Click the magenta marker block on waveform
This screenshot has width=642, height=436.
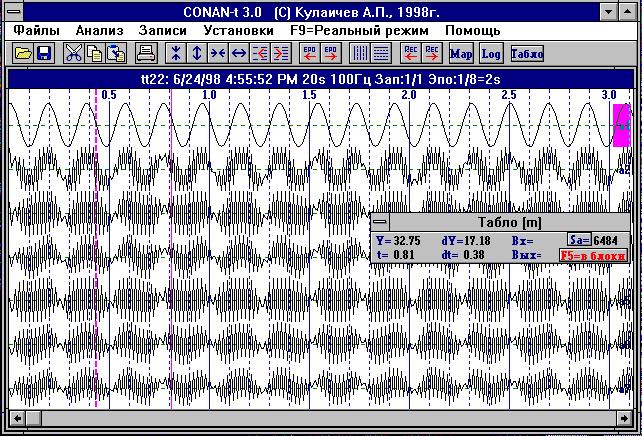pyautogui.click(x=621, y=125)
